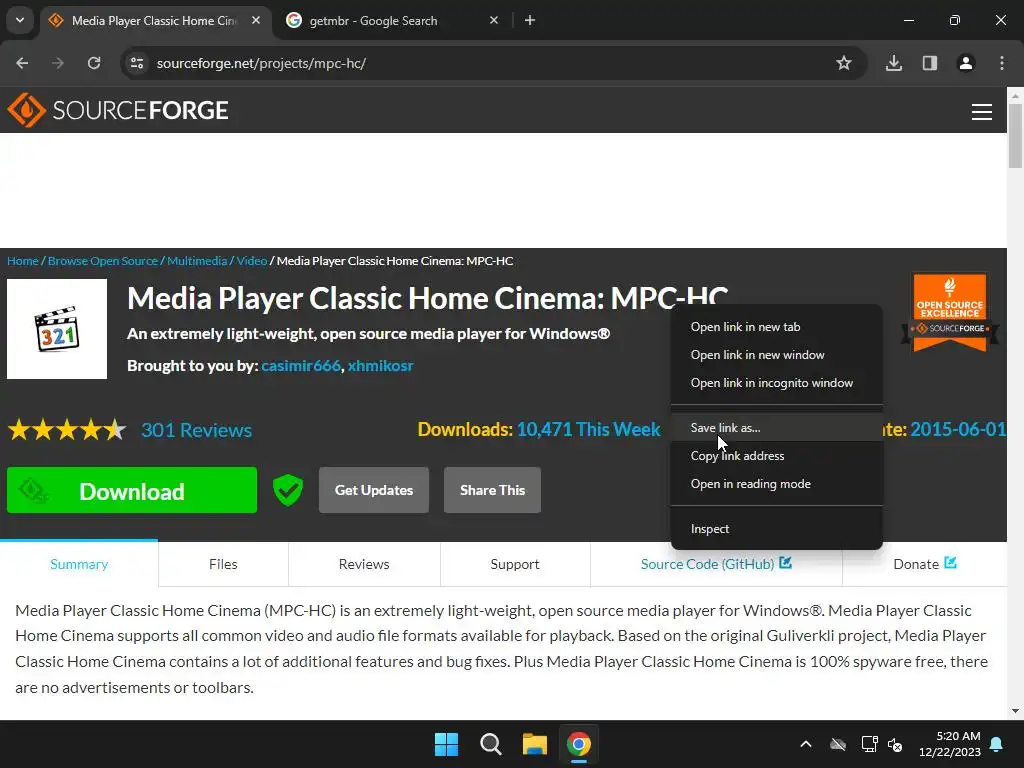1024x768 pixels.
Task: Click the green shield checkmark icon
Action: click(x=287, y=490)
